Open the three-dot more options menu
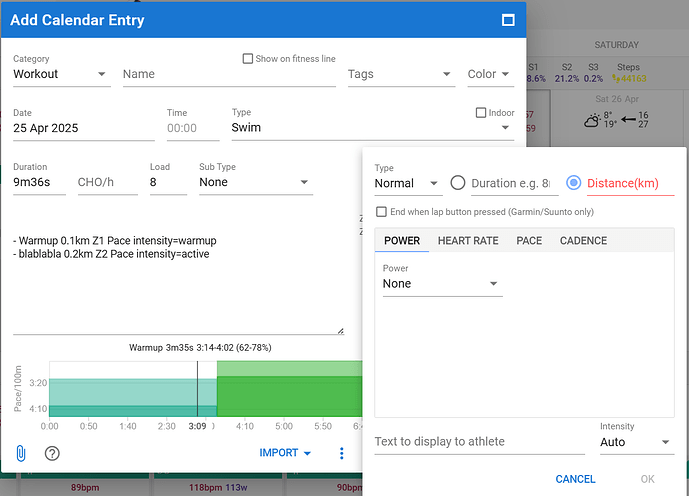The image size is (689, 496). (x=341, y=453)
